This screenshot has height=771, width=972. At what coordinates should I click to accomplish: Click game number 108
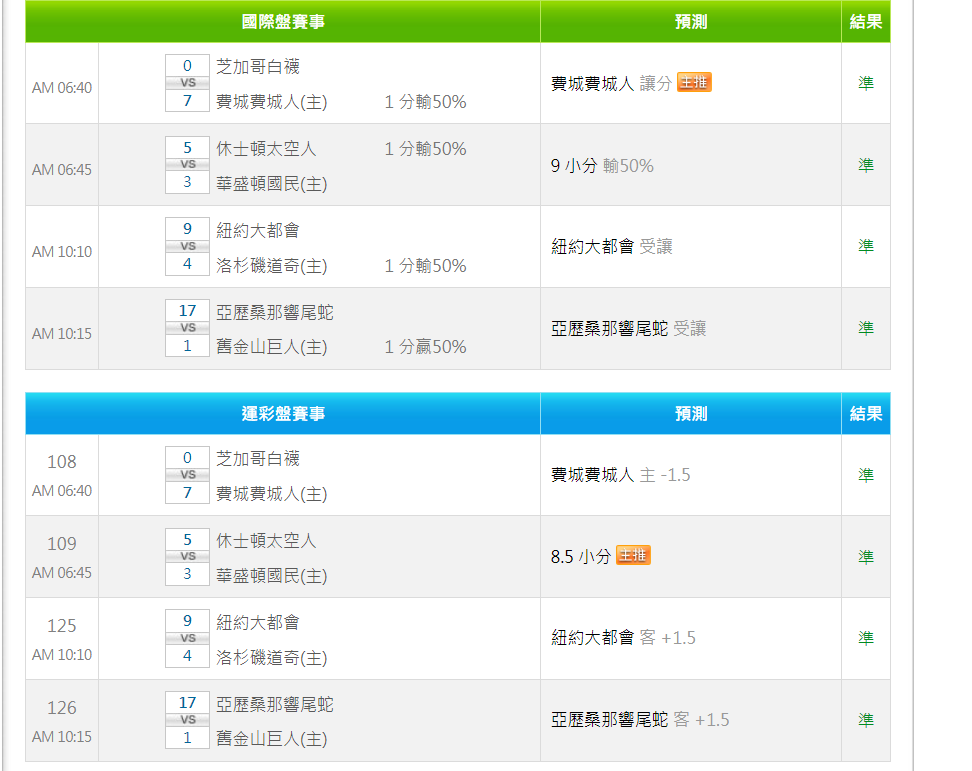coord(62,462)
